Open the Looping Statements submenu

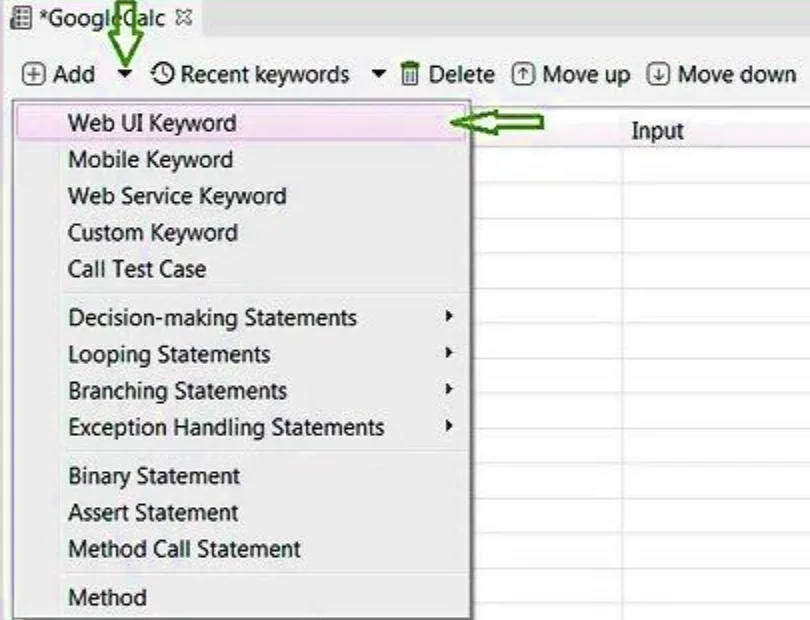169,354
